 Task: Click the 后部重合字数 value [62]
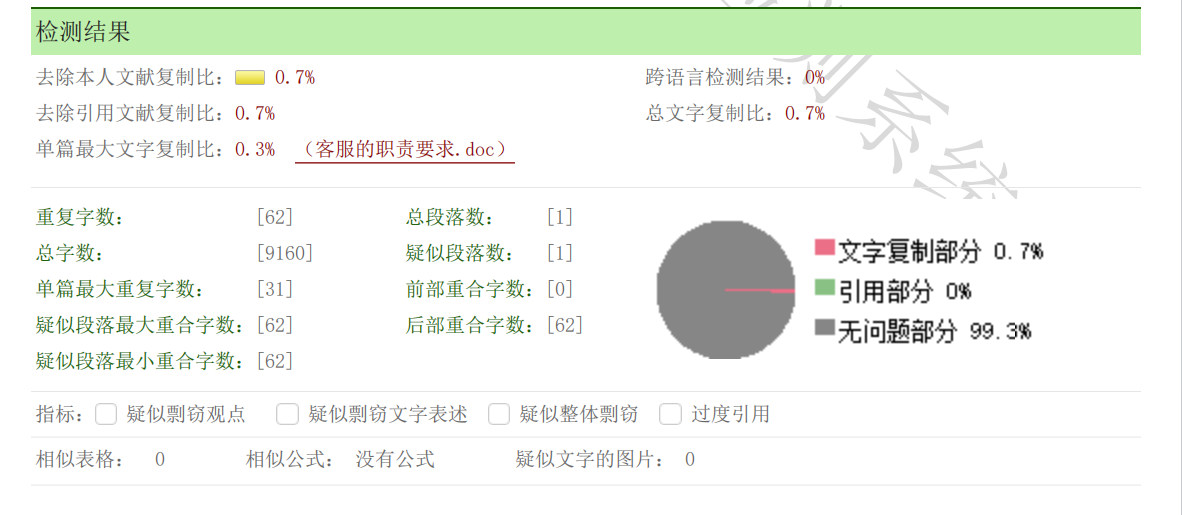[565, 325]
